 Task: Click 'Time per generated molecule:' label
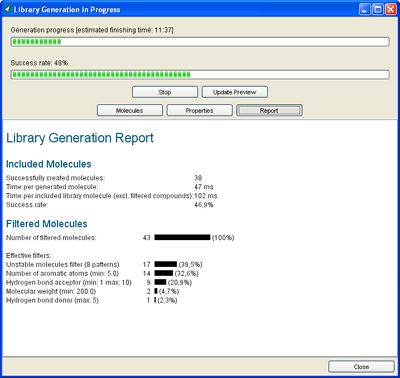pos(52,187)
